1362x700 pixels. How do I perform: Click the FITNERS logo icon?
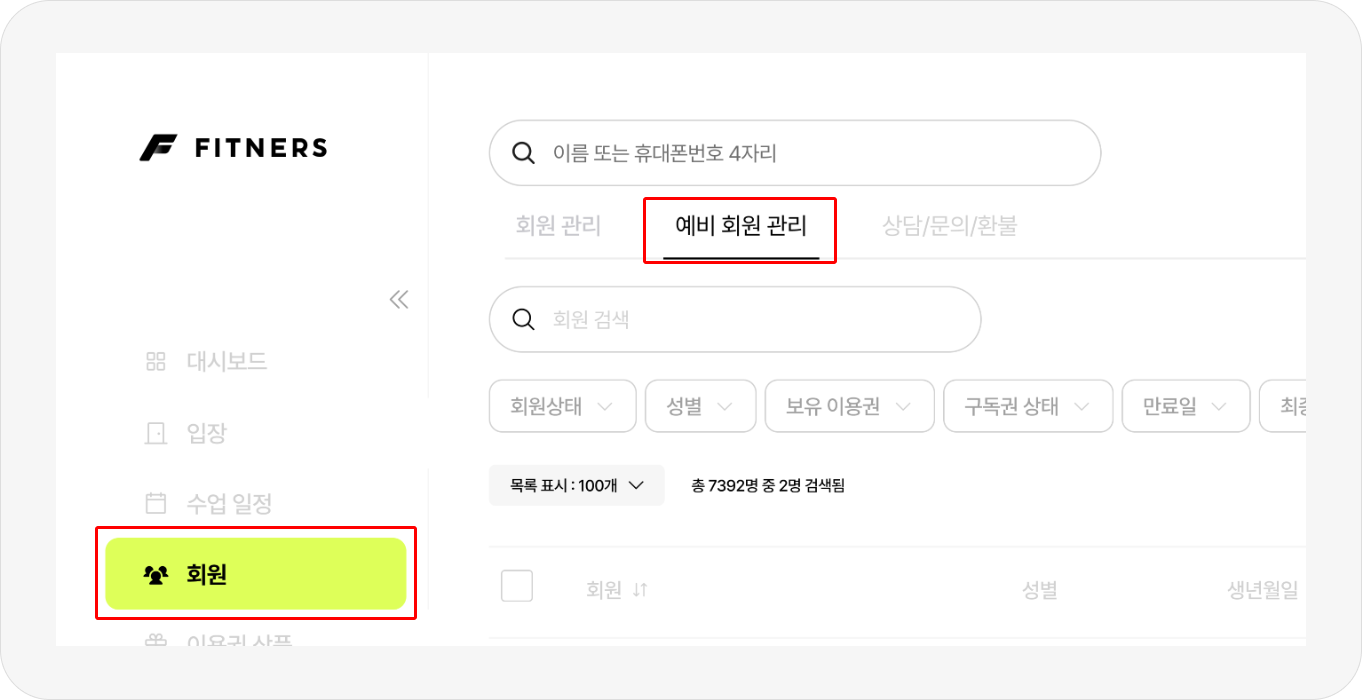[158, 148]
